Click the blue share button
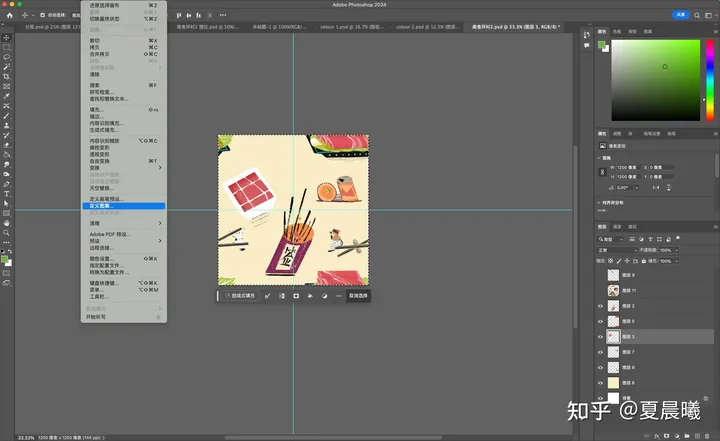Viewport: 720px width, 441px height. (681, 15)
